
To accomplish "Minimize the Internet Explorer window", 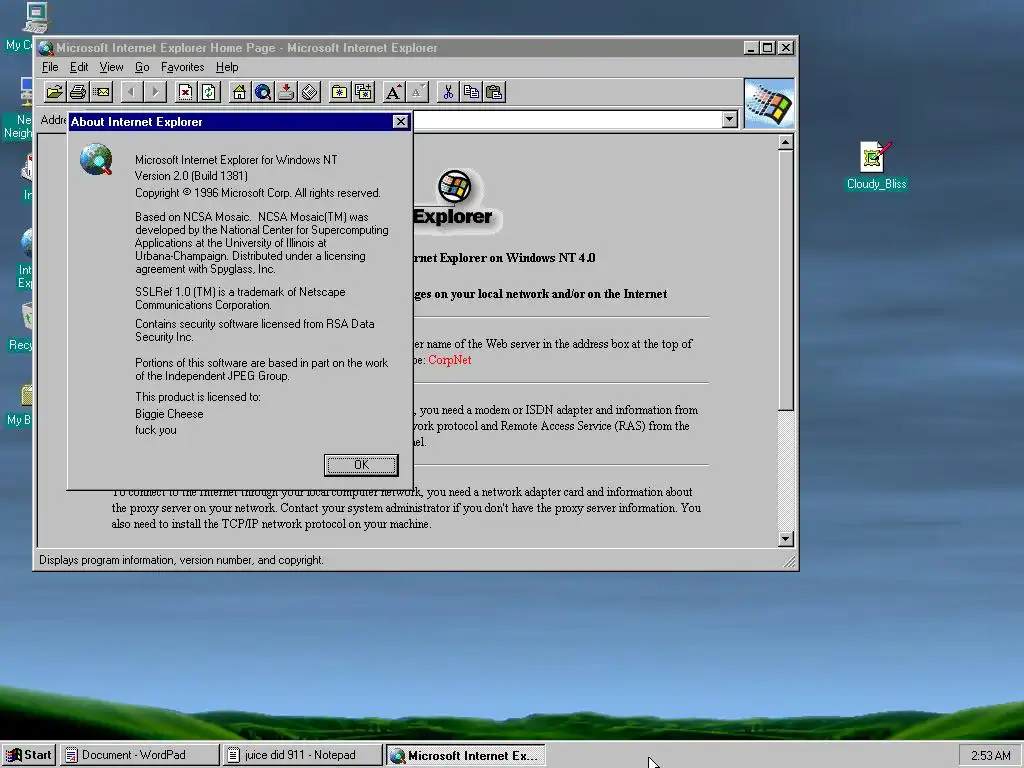I will click(x=751, y=48).
